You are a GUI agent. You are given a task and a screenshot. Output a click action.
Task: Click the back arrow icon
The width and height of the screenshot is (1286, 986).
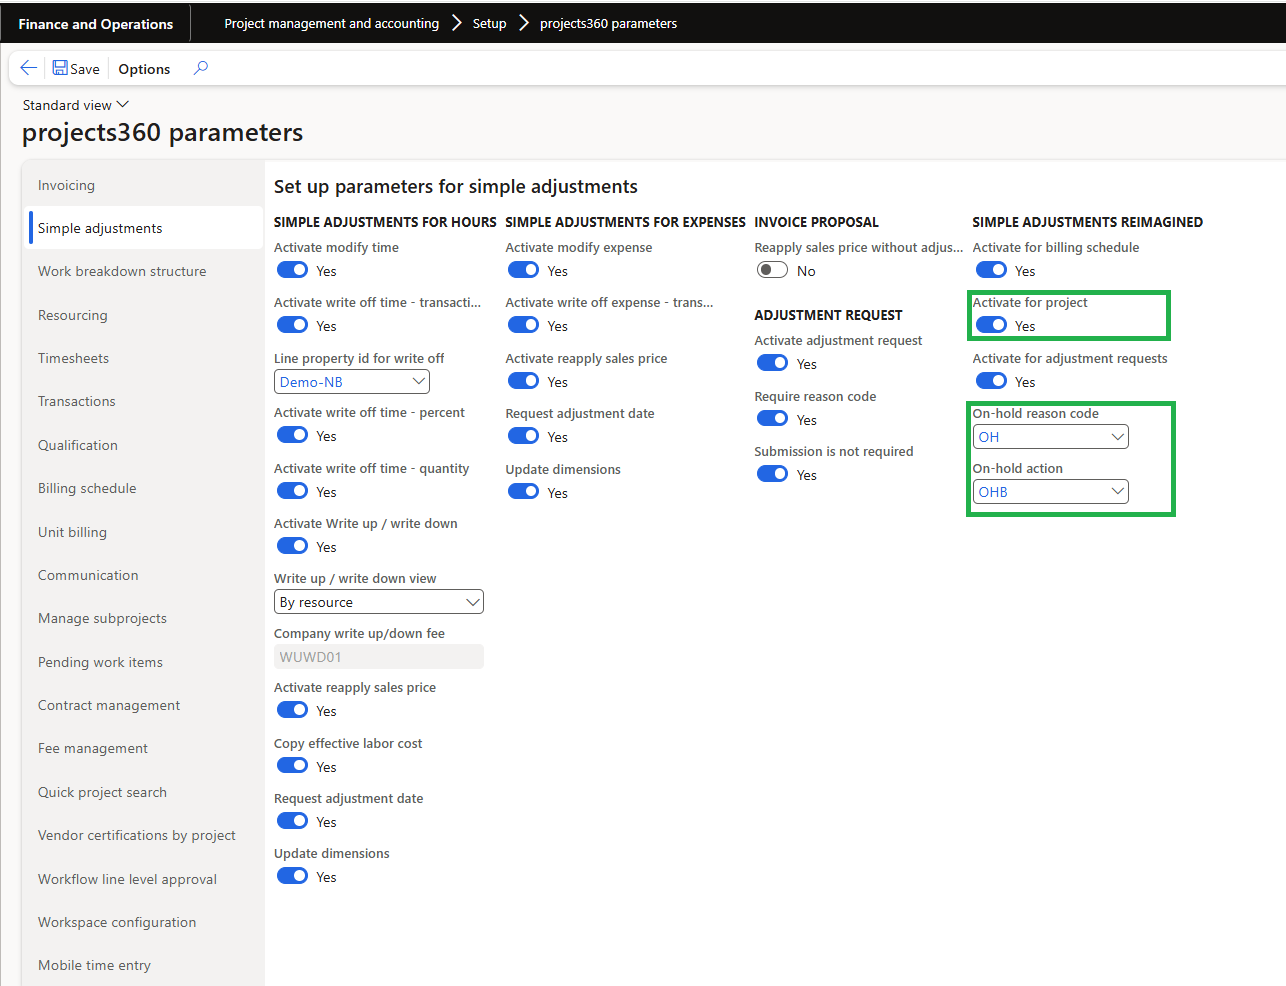click(28, 68)
